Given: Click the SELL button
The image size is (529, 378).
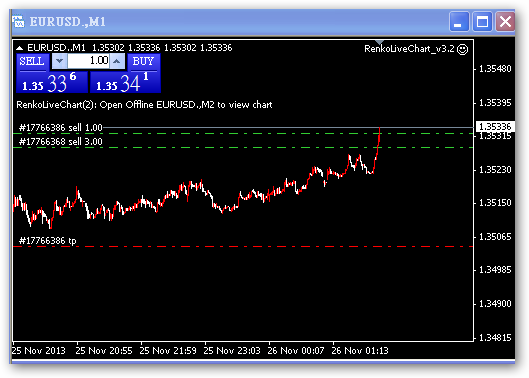Looking at the screenshot, I should pos(32,61).
